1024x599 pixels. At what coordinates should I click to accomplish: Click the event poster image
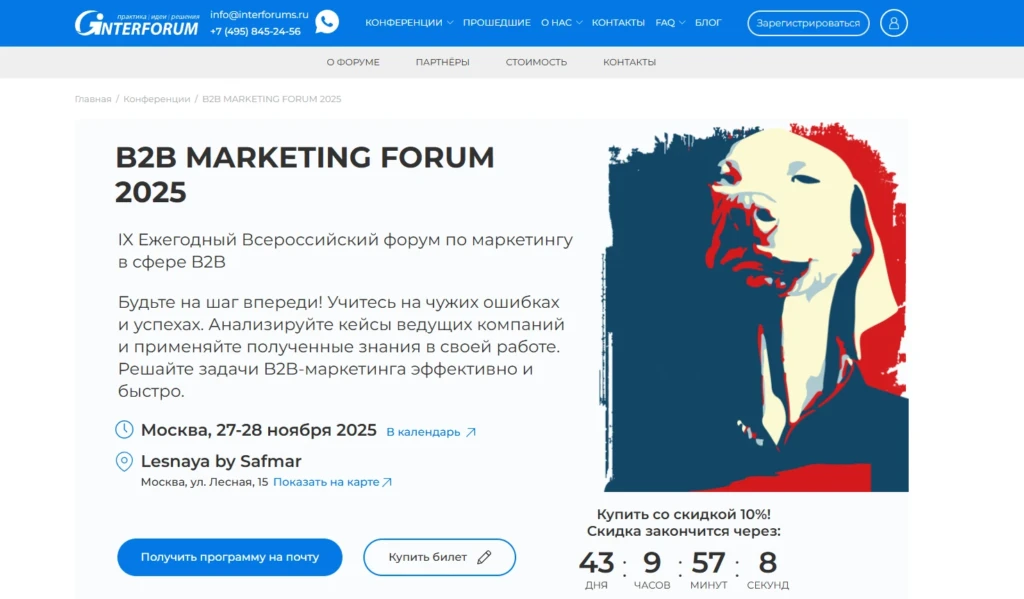pos(754,307)
